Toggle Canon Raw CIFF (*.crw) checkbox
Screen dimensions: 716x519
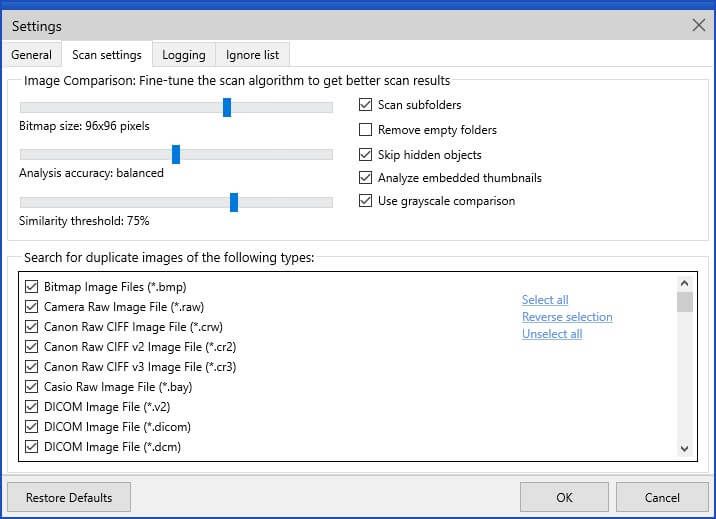32,327
